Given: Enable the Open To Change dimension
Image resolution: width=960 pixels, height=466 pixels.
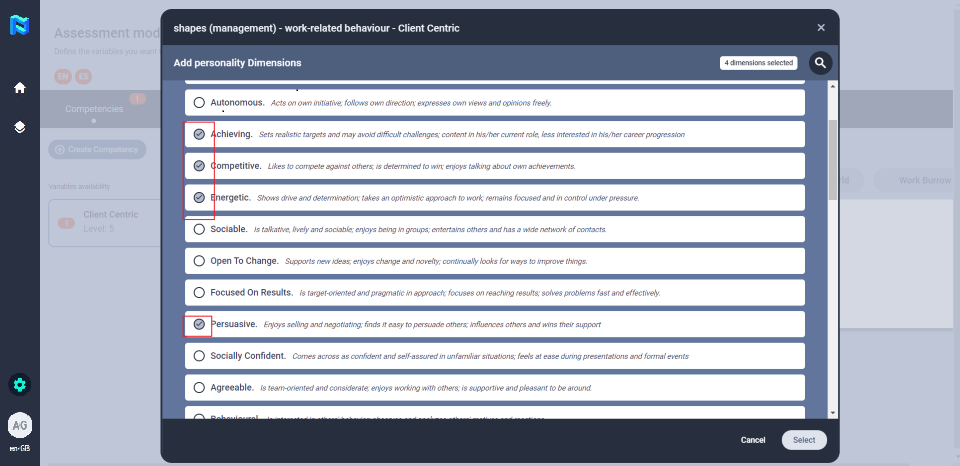Looking at the screenshot, I should [x=199, y=261].
